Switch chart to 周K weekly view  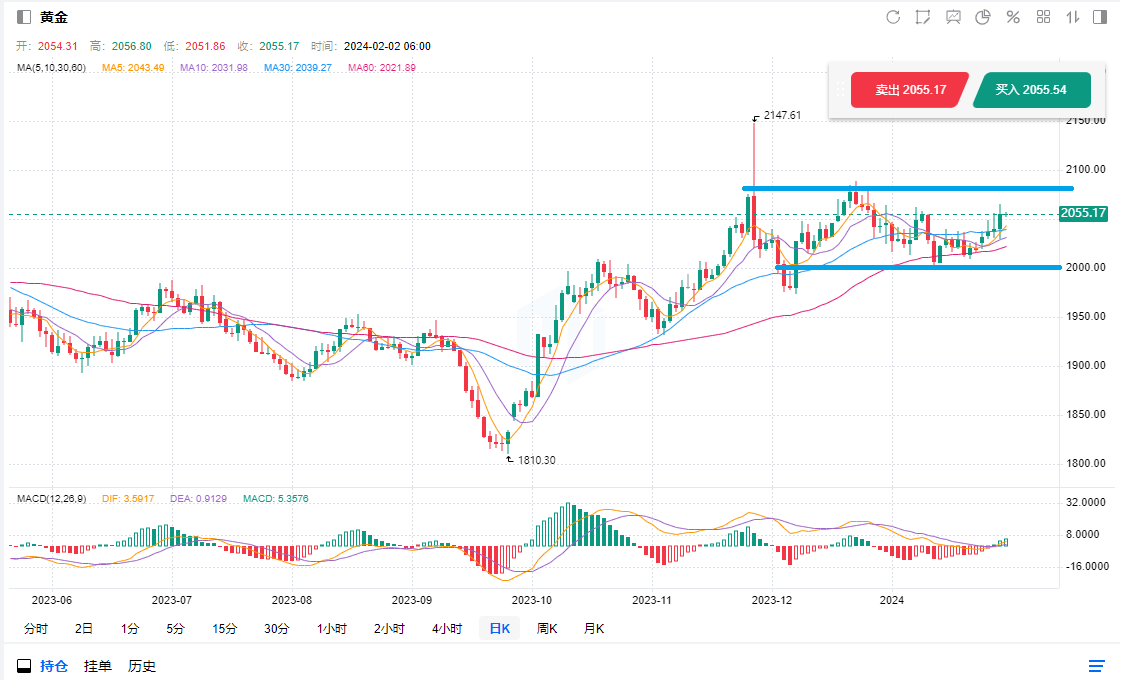(x=547, y=629)
